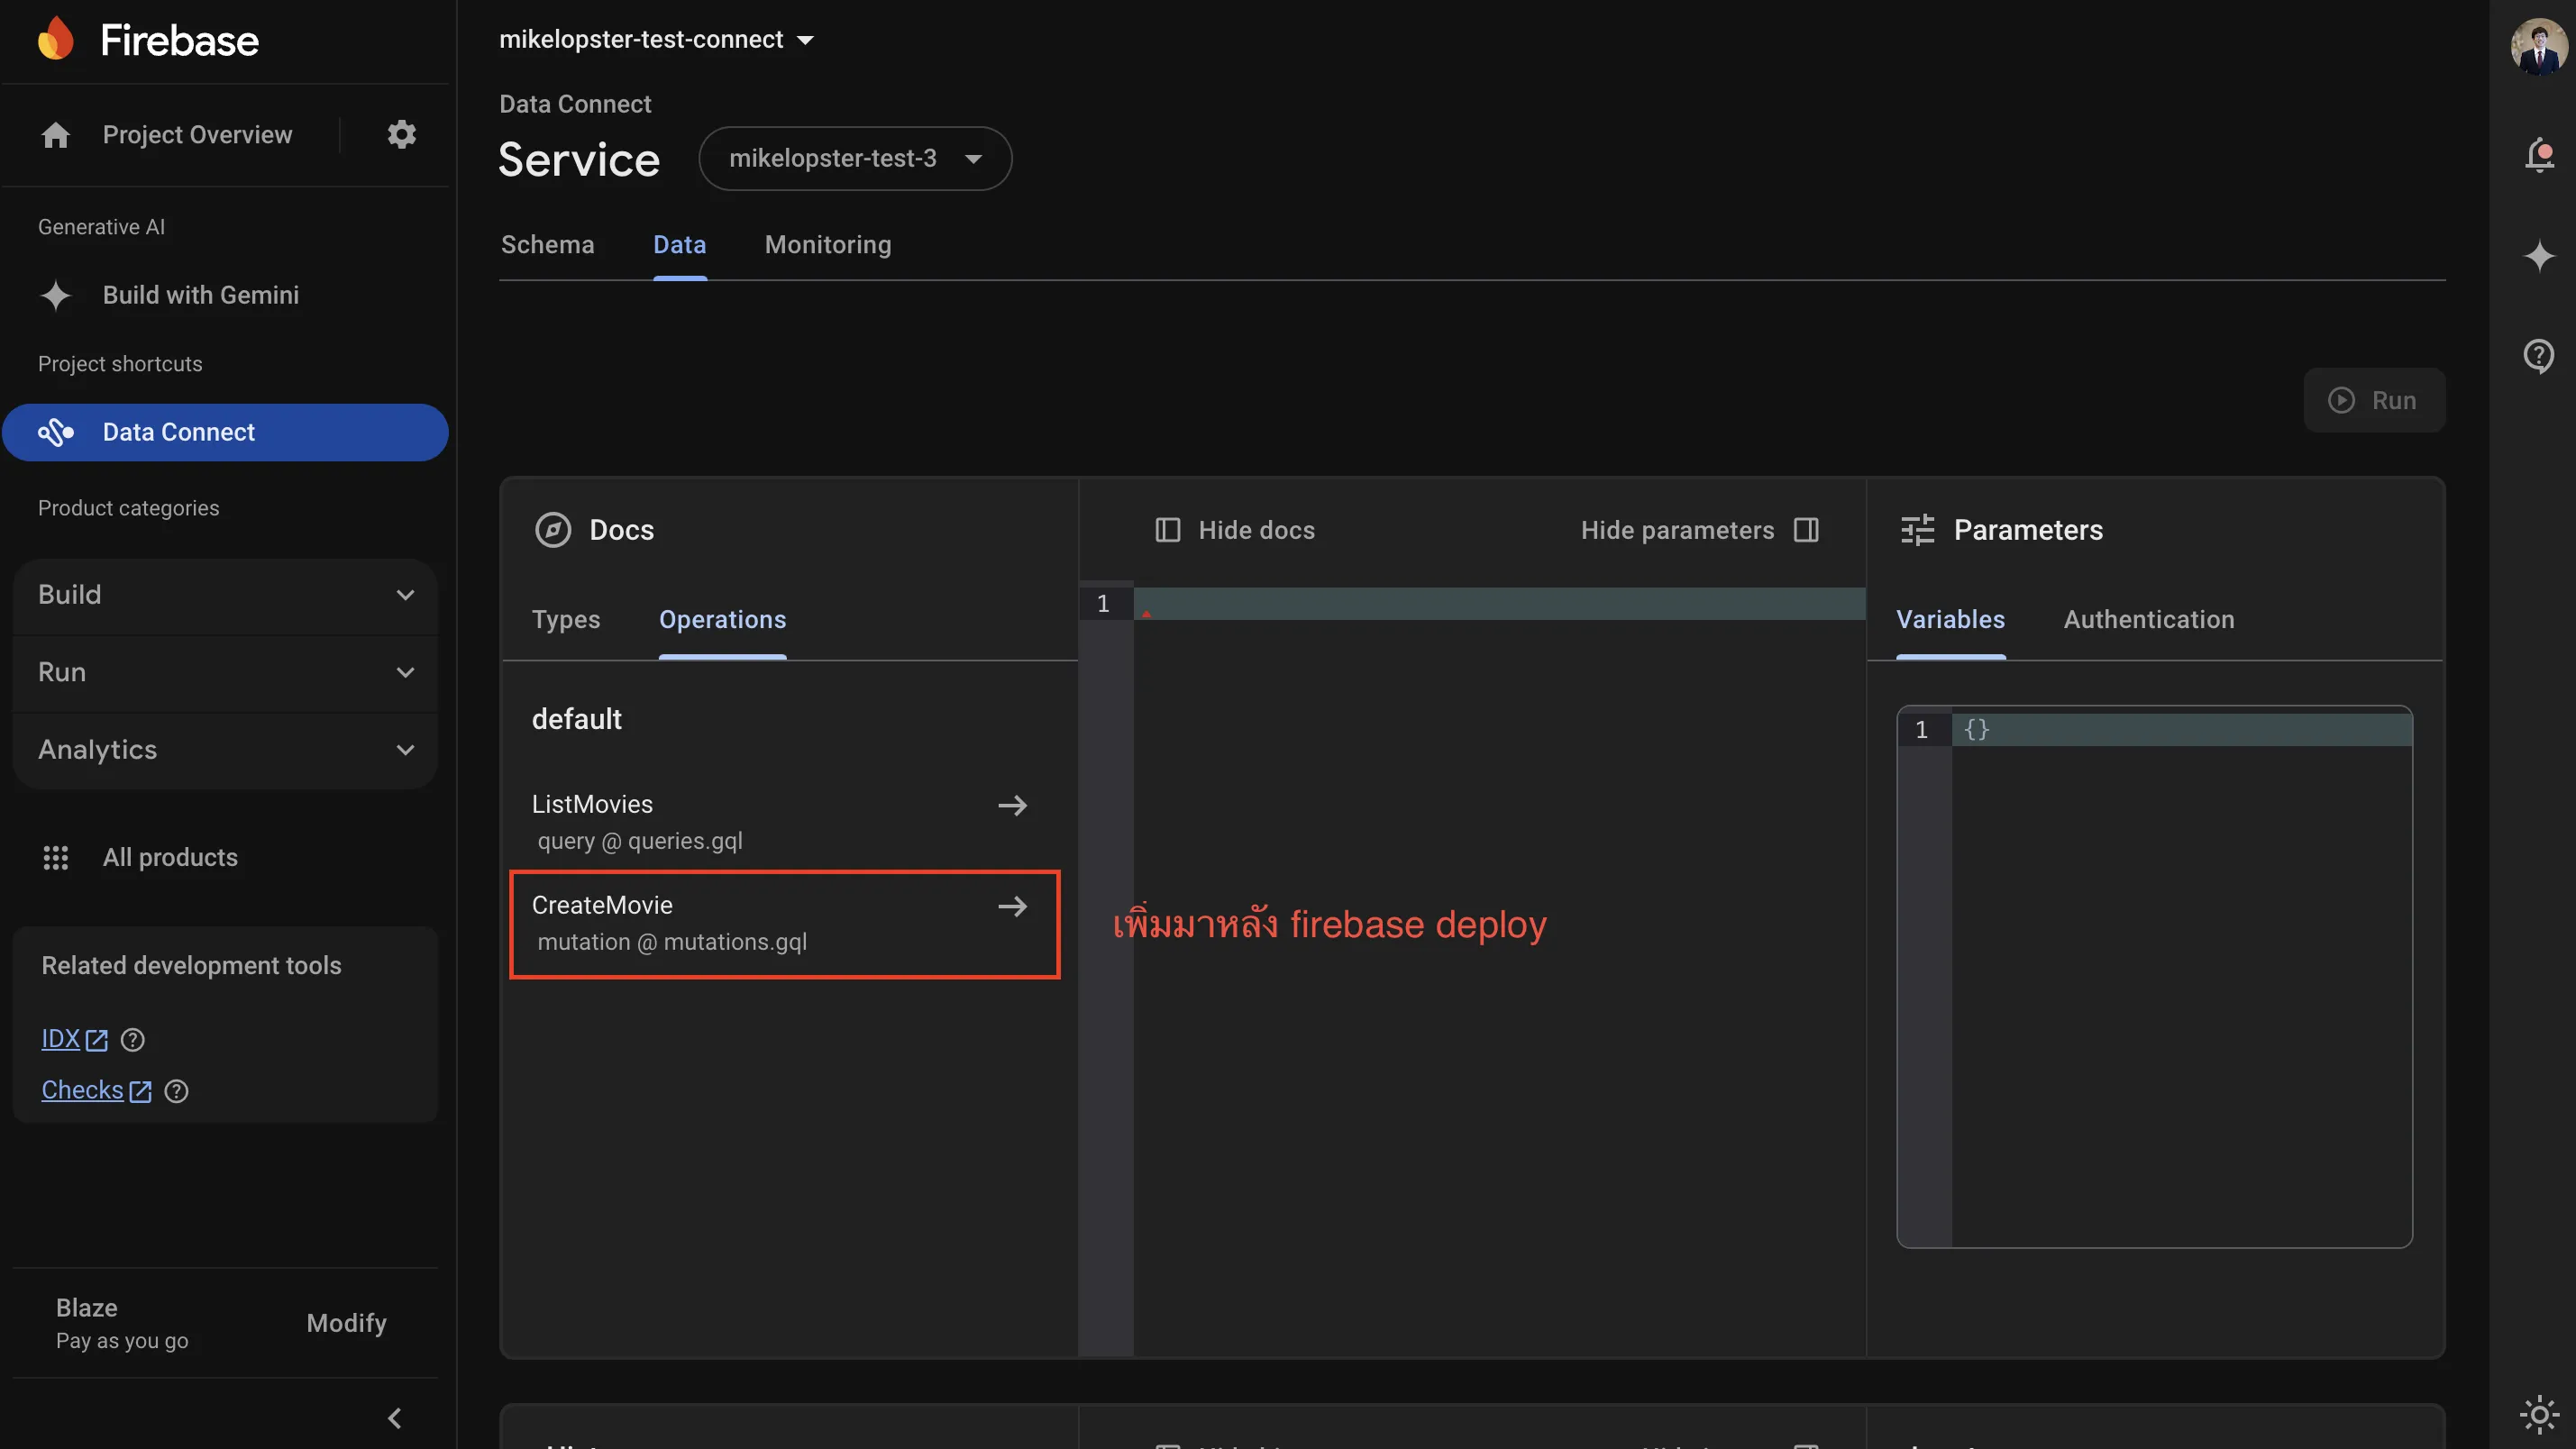Click 'mutation @ mutations.gql' text

(672, 942)
